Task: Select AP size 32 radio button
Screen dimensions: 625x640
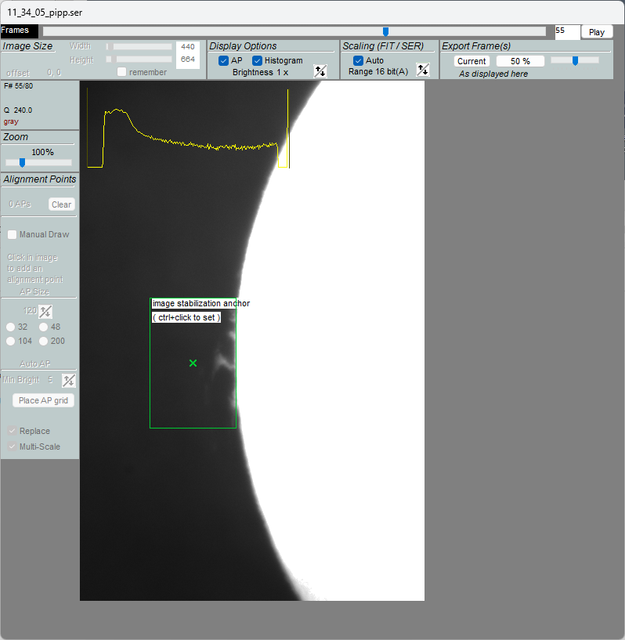Action: pyautogui.click(x=11, y=327)
